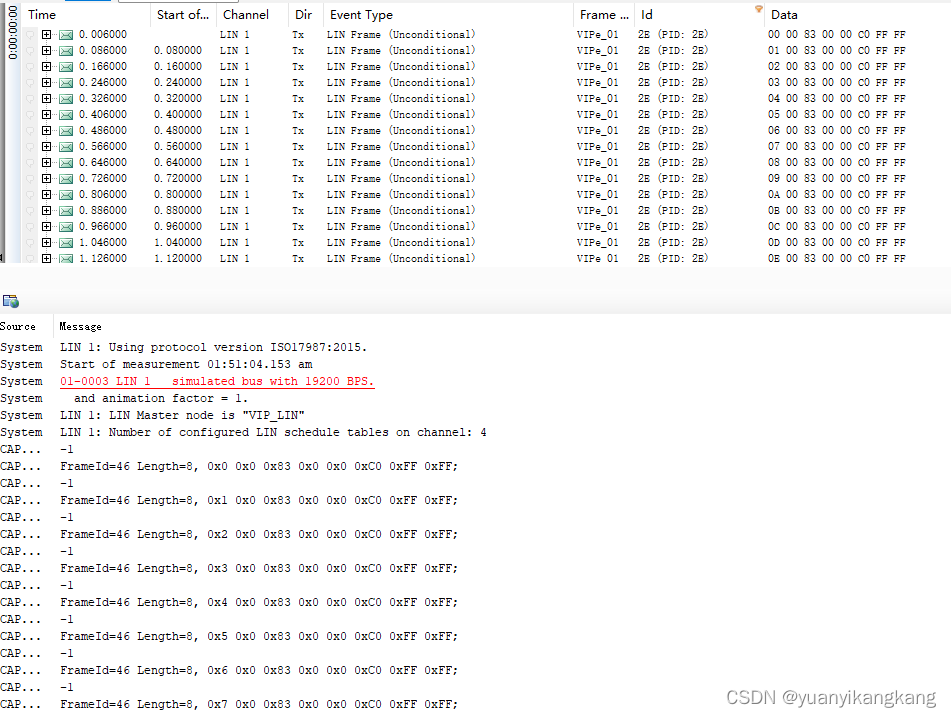Click the filter icon on the Id column header
Image resolution: width=951 pixels, height=717 pixels.
coord(758,8)
